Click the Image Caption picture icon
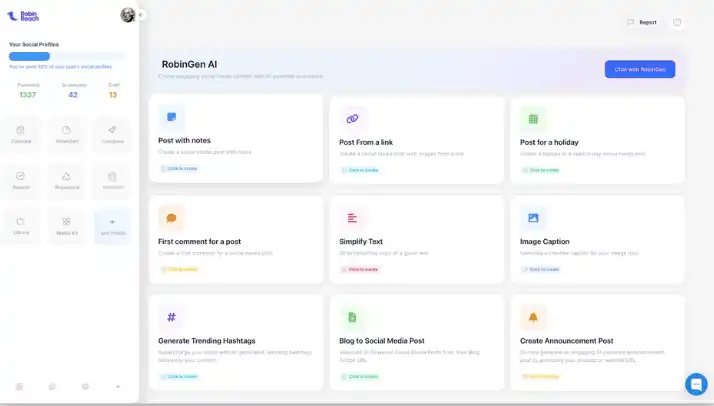The width and height of the screenshot is (714, 406). (533, 218)
